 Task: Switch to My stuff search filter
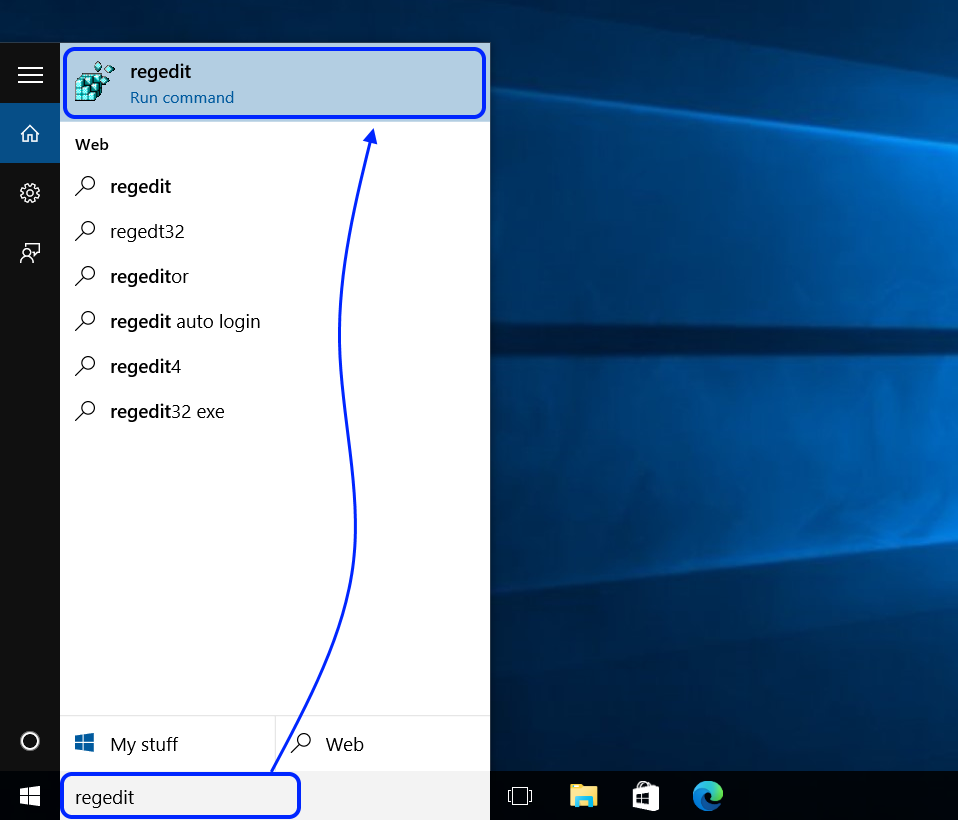pos(168,744)
